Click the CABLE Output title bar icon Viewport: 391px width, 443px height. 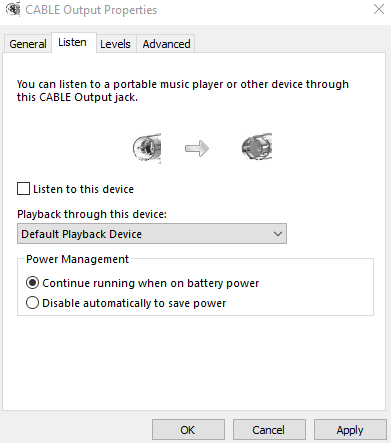click(13, 9)
